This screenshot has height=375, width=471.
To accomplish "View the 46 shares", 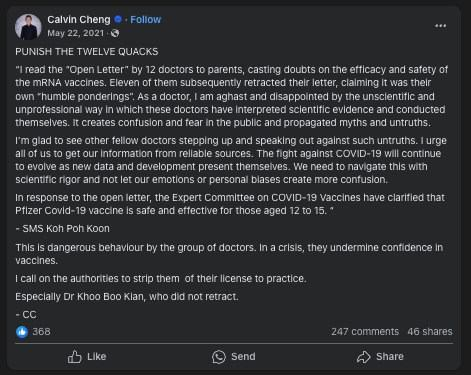I will click(430, 332).
